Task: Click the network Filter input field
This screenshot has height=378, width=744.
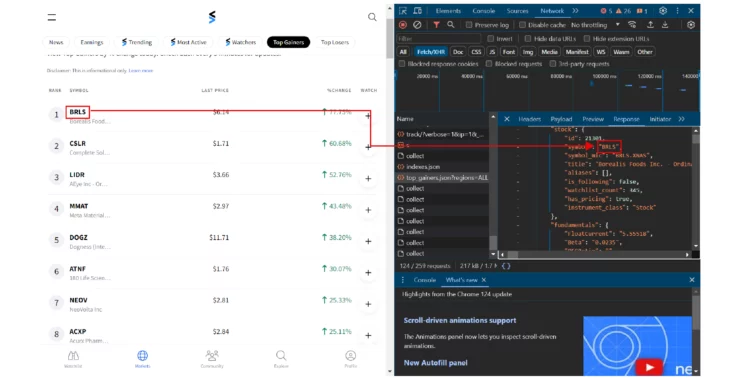Action: pos(439,38)
